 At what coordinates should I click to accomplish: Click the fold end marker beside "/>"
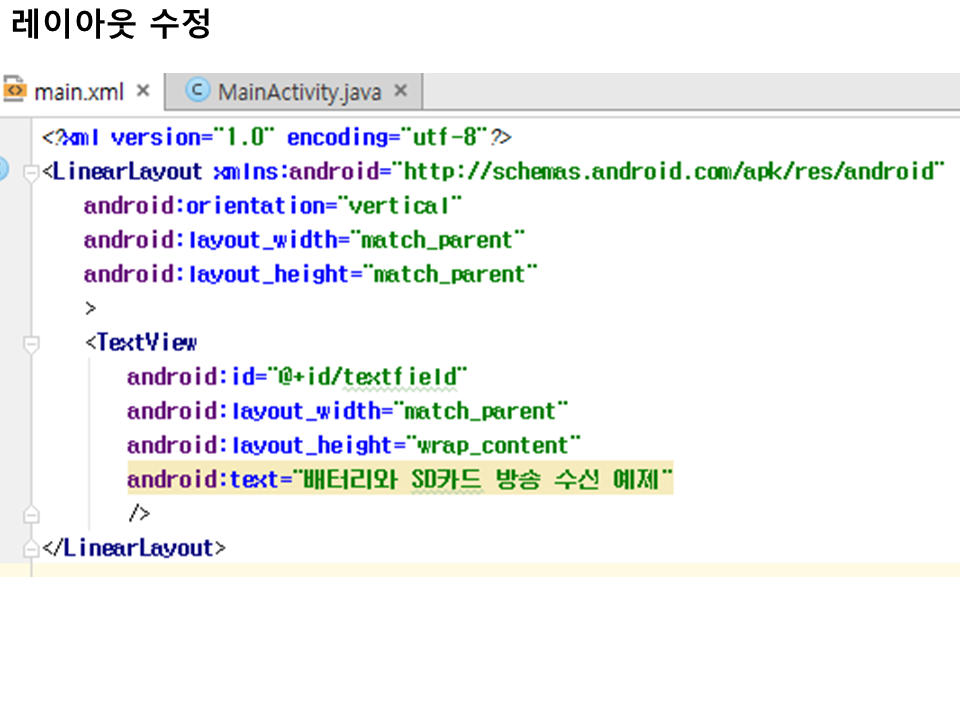[32, 515]
